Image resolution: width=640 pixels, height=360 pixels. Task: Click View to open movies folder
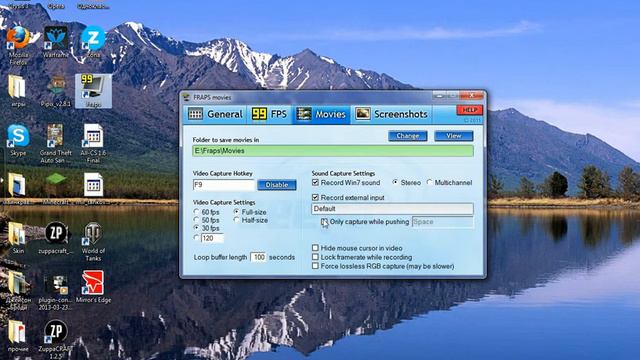click(x=453, y=136)
